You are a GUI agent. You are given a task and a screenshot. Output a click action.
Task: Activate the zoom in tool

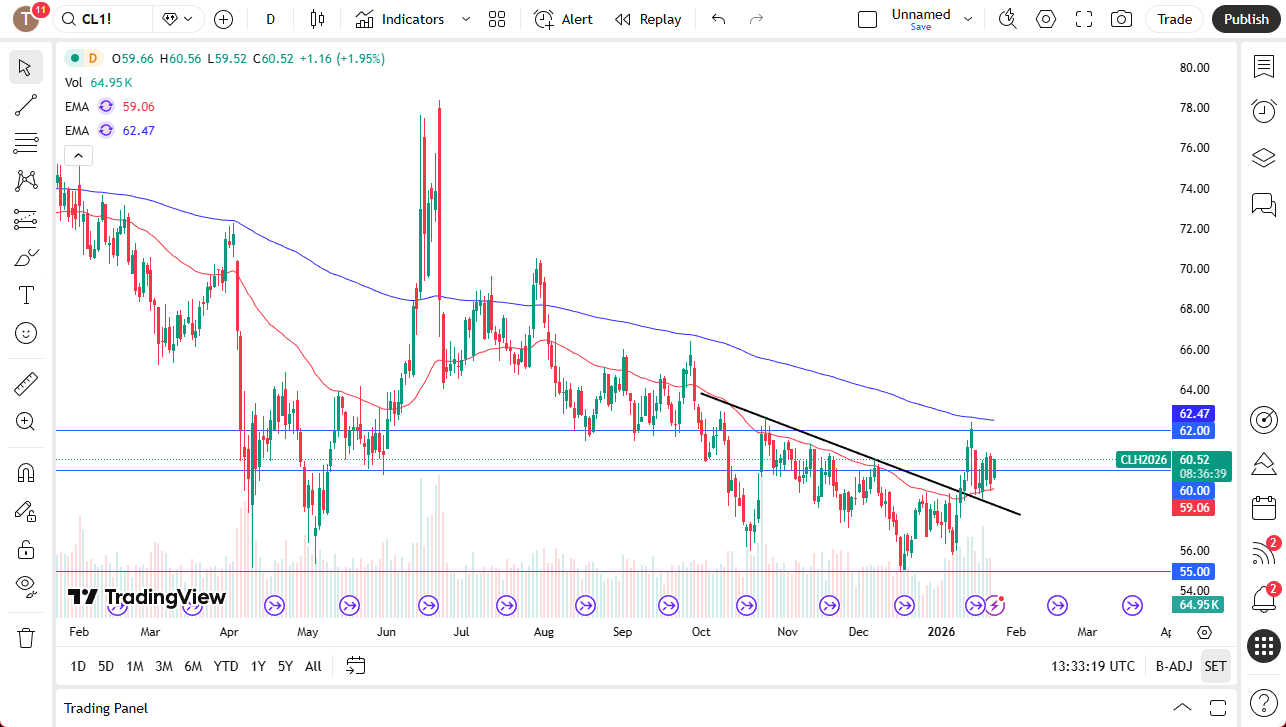(26, 421)
